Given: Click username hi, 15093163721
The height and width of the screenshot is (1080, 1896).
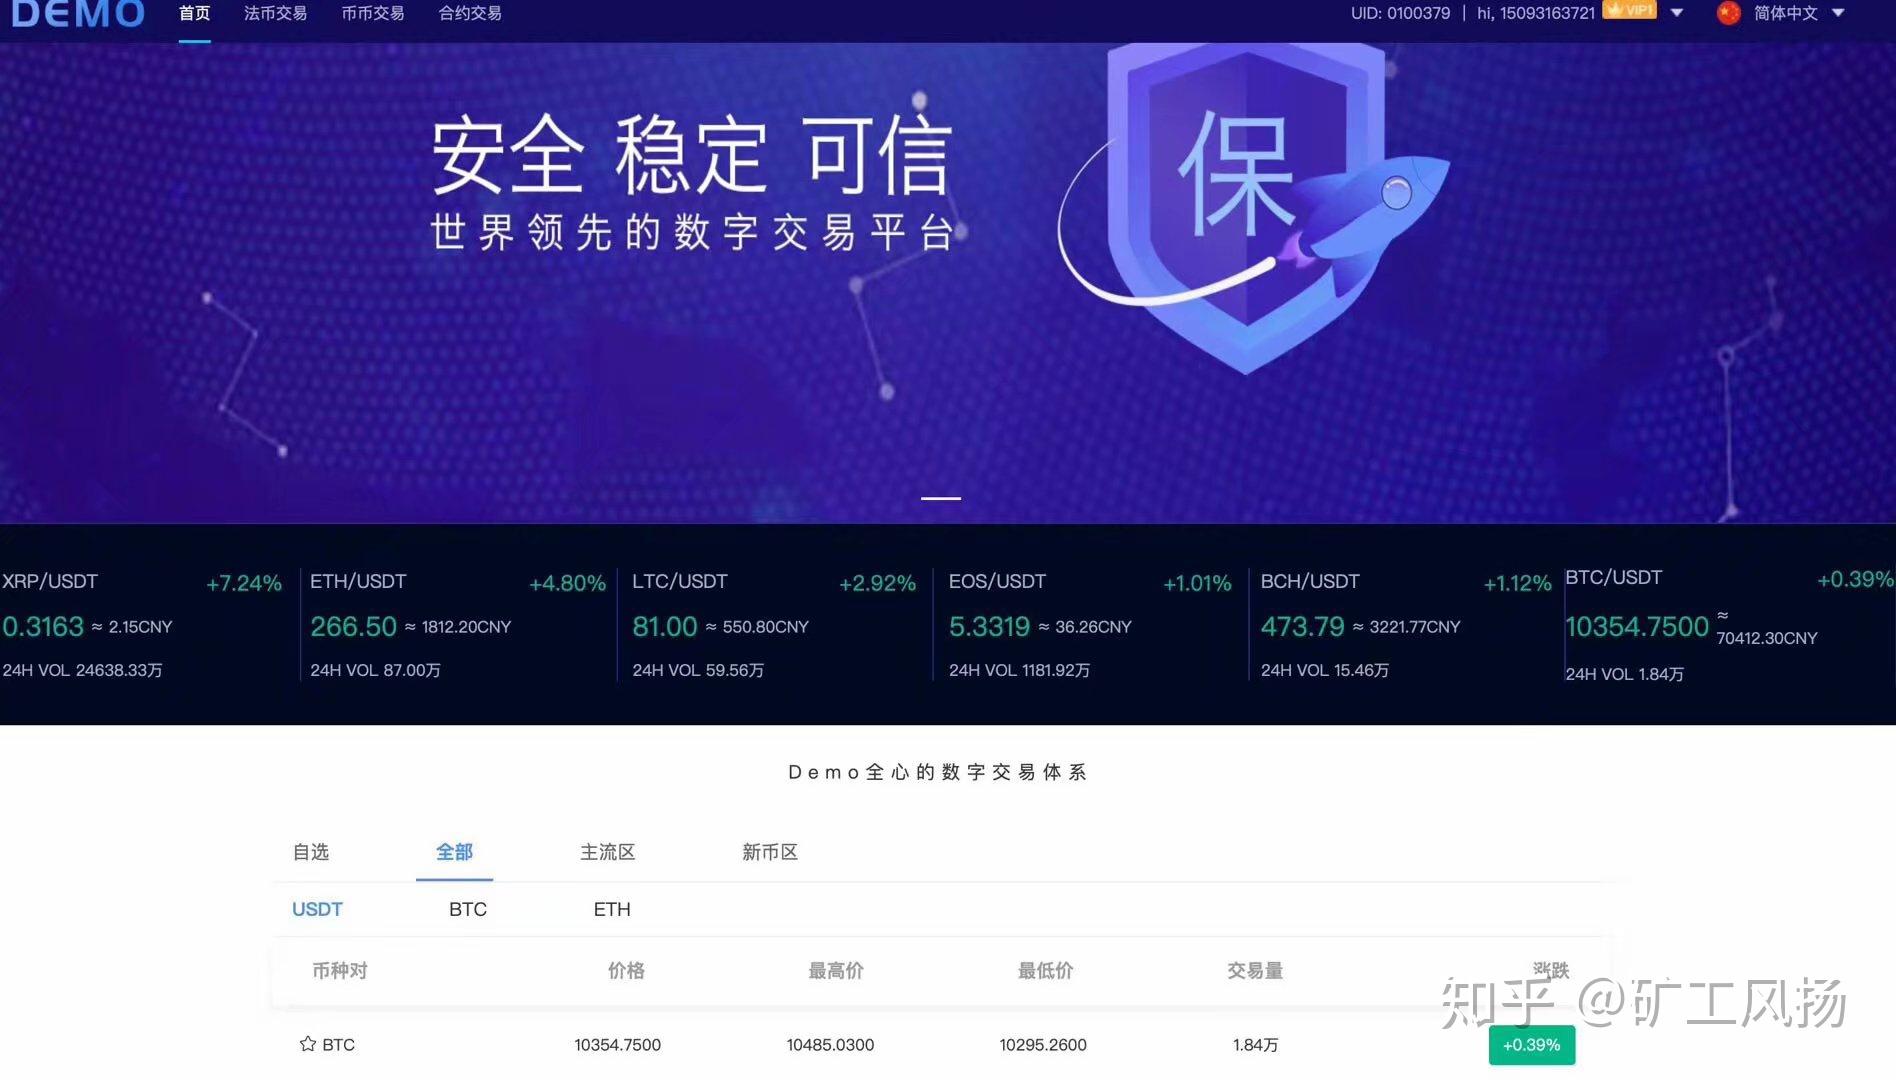Looking at the screenshot, I should point(1535,13).
